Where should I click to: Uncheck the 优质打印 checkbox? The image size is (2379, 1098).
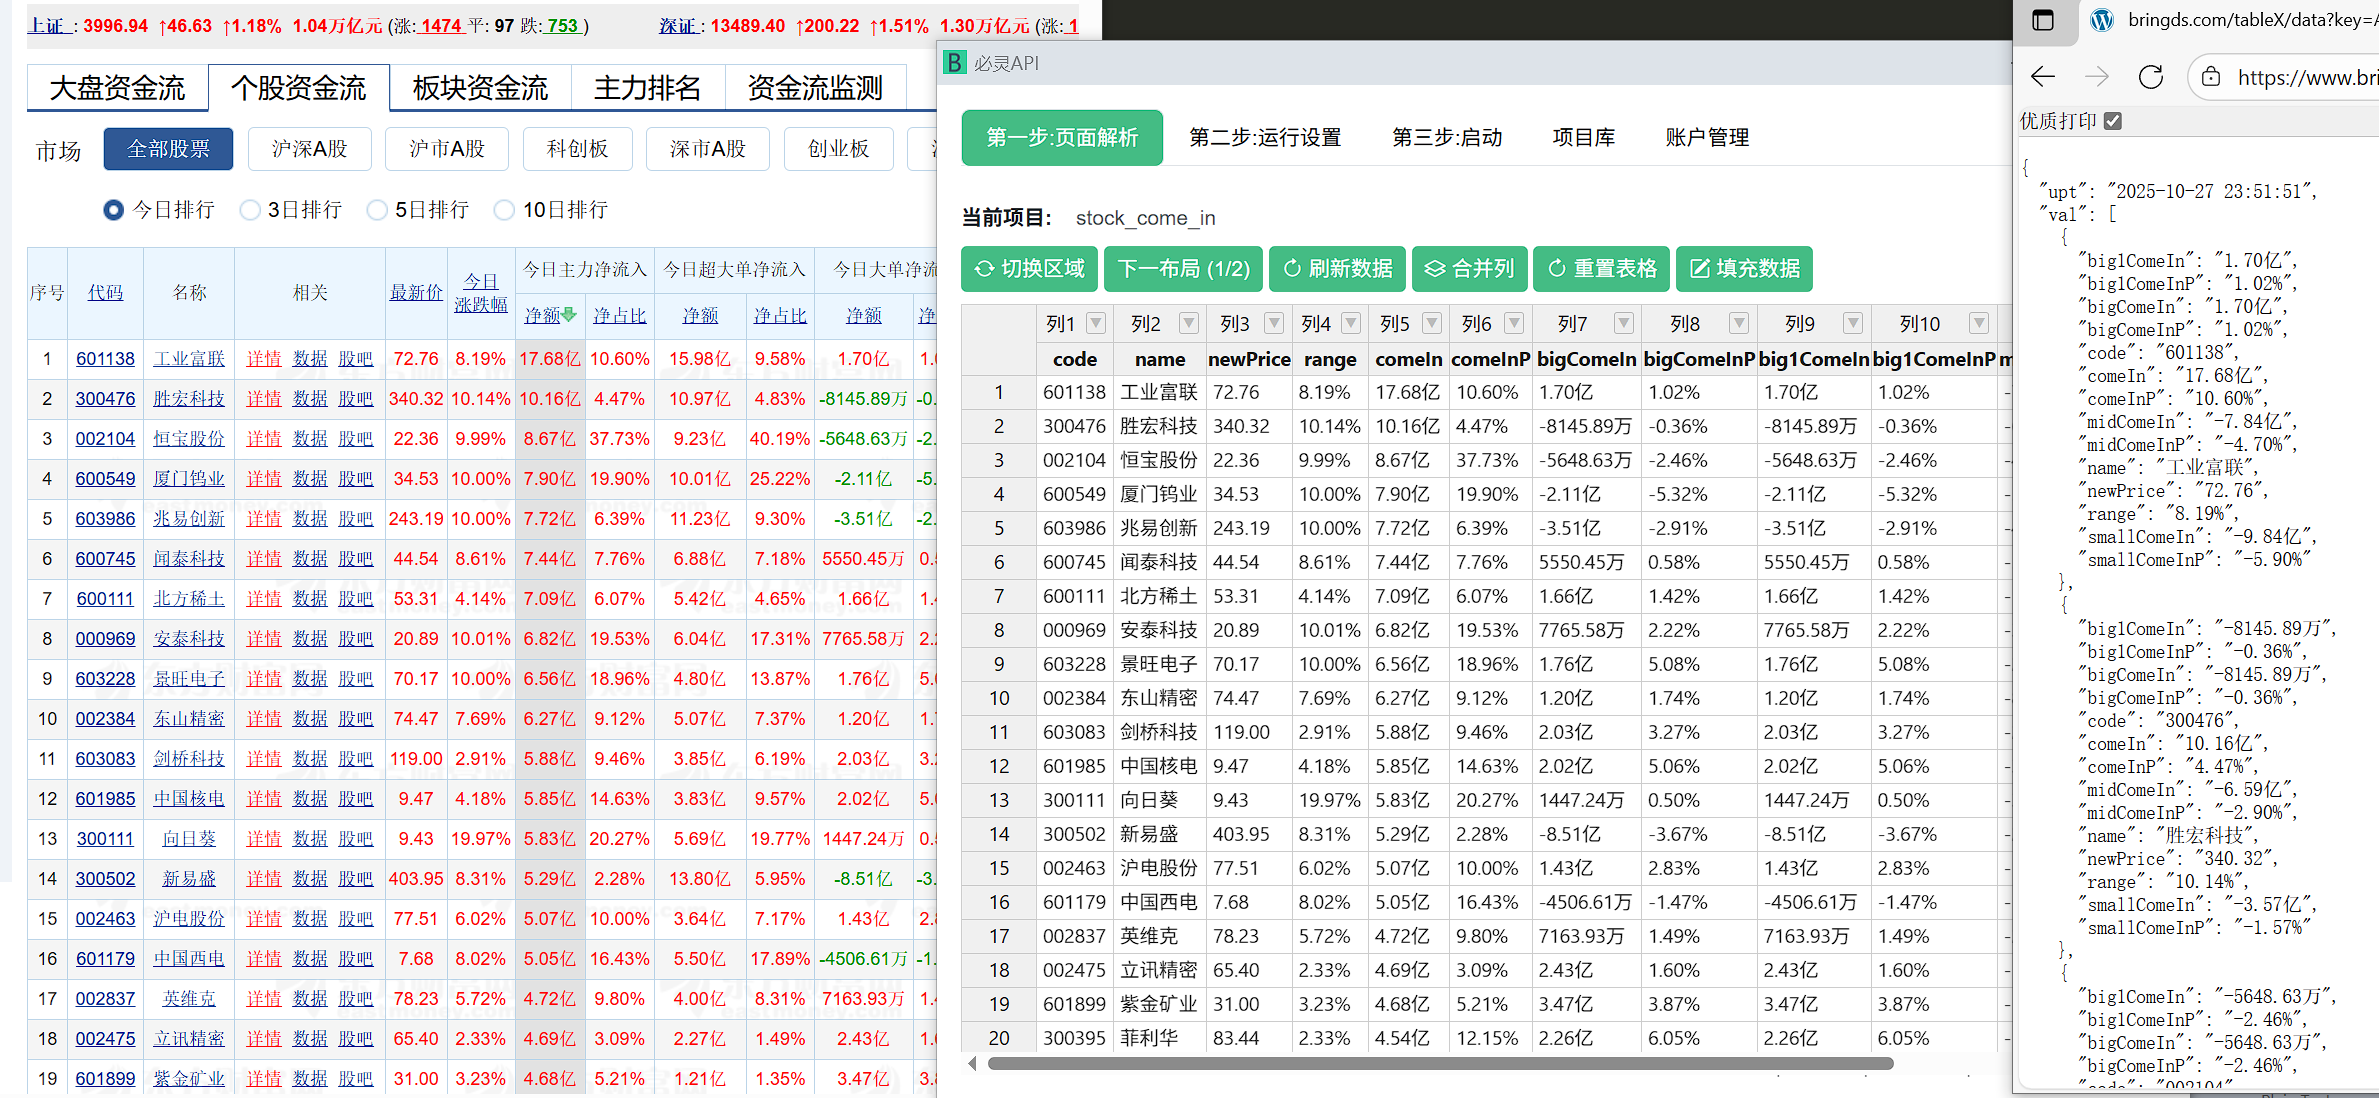(2113, 120)
